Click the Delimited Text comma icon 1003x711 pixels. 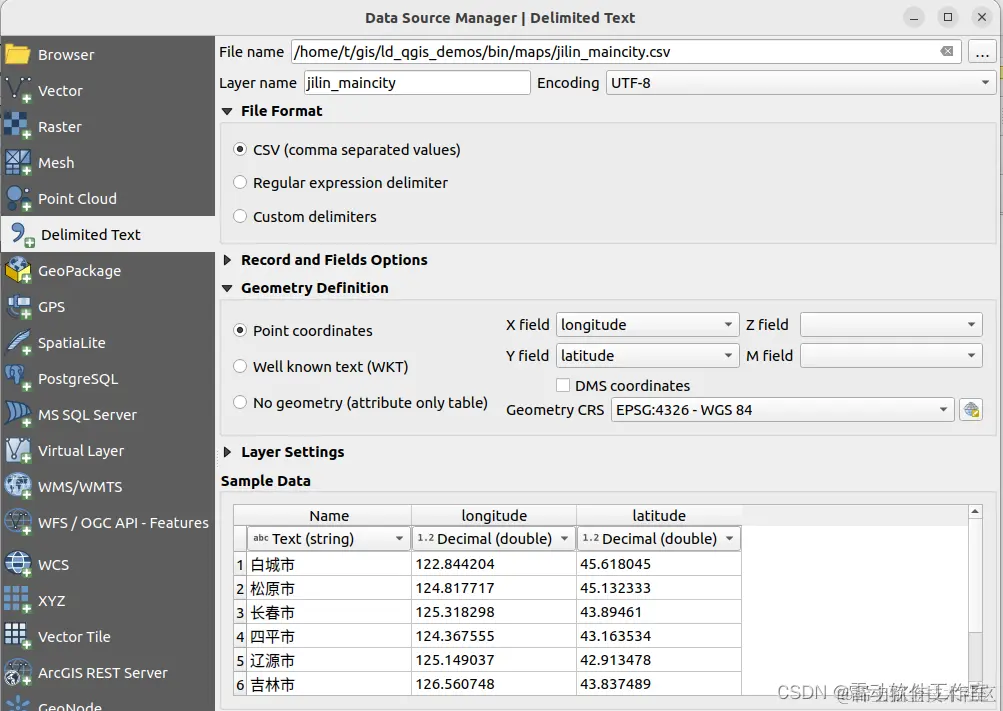(22, 235)
